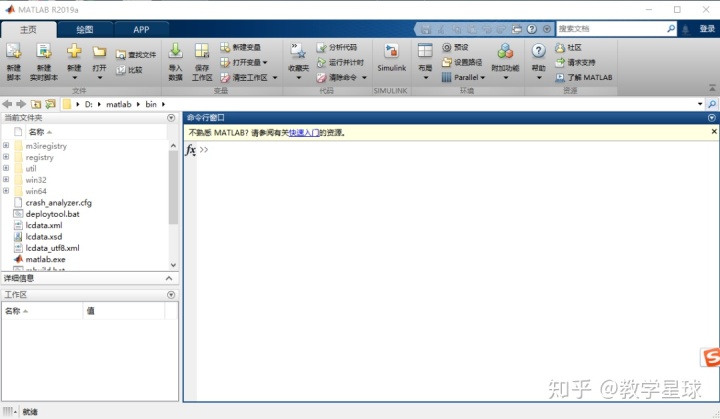
Task: Open Workspace (工作区) panel actions menu
Action: [171, 295]
